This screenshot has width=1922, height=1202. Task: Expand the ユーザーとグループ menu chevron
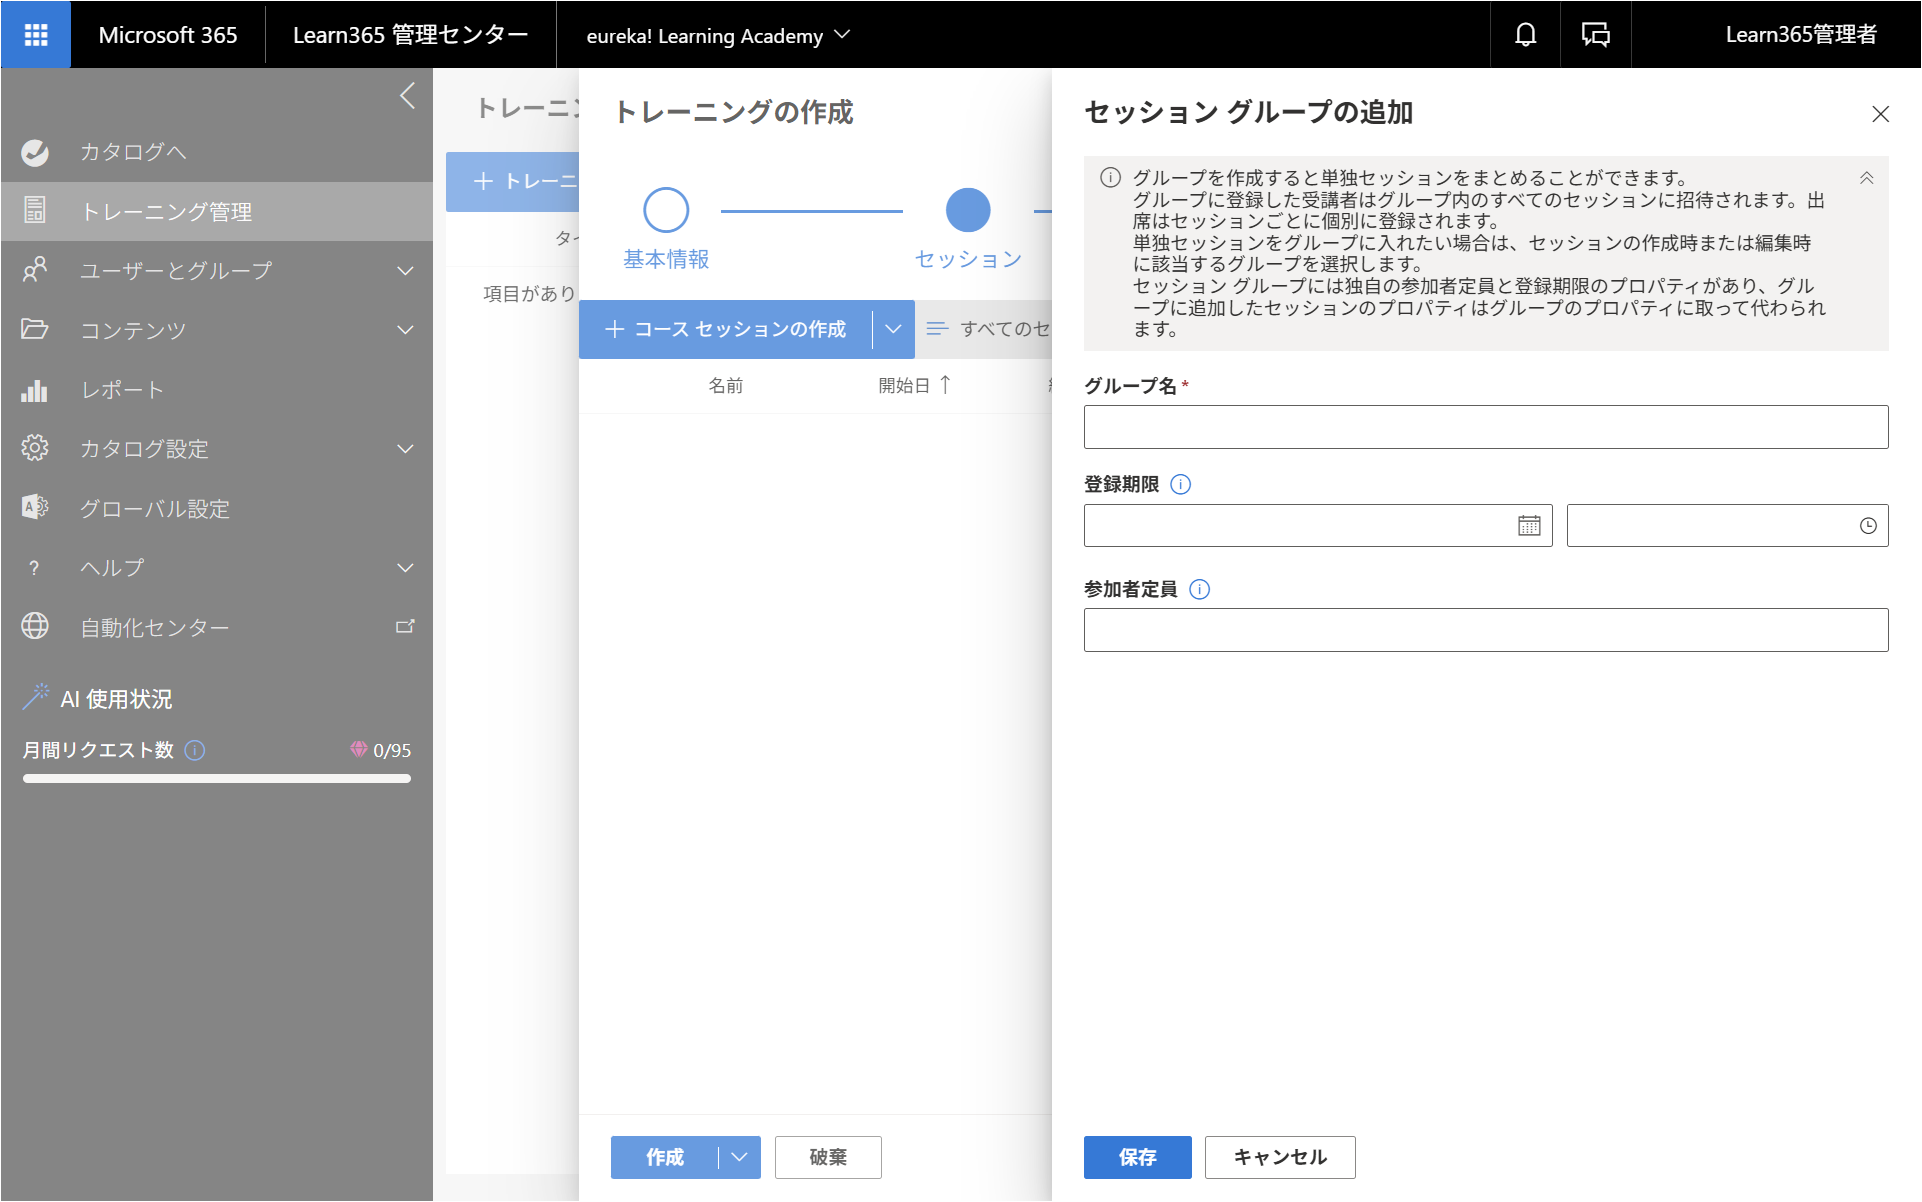(405, 271)
